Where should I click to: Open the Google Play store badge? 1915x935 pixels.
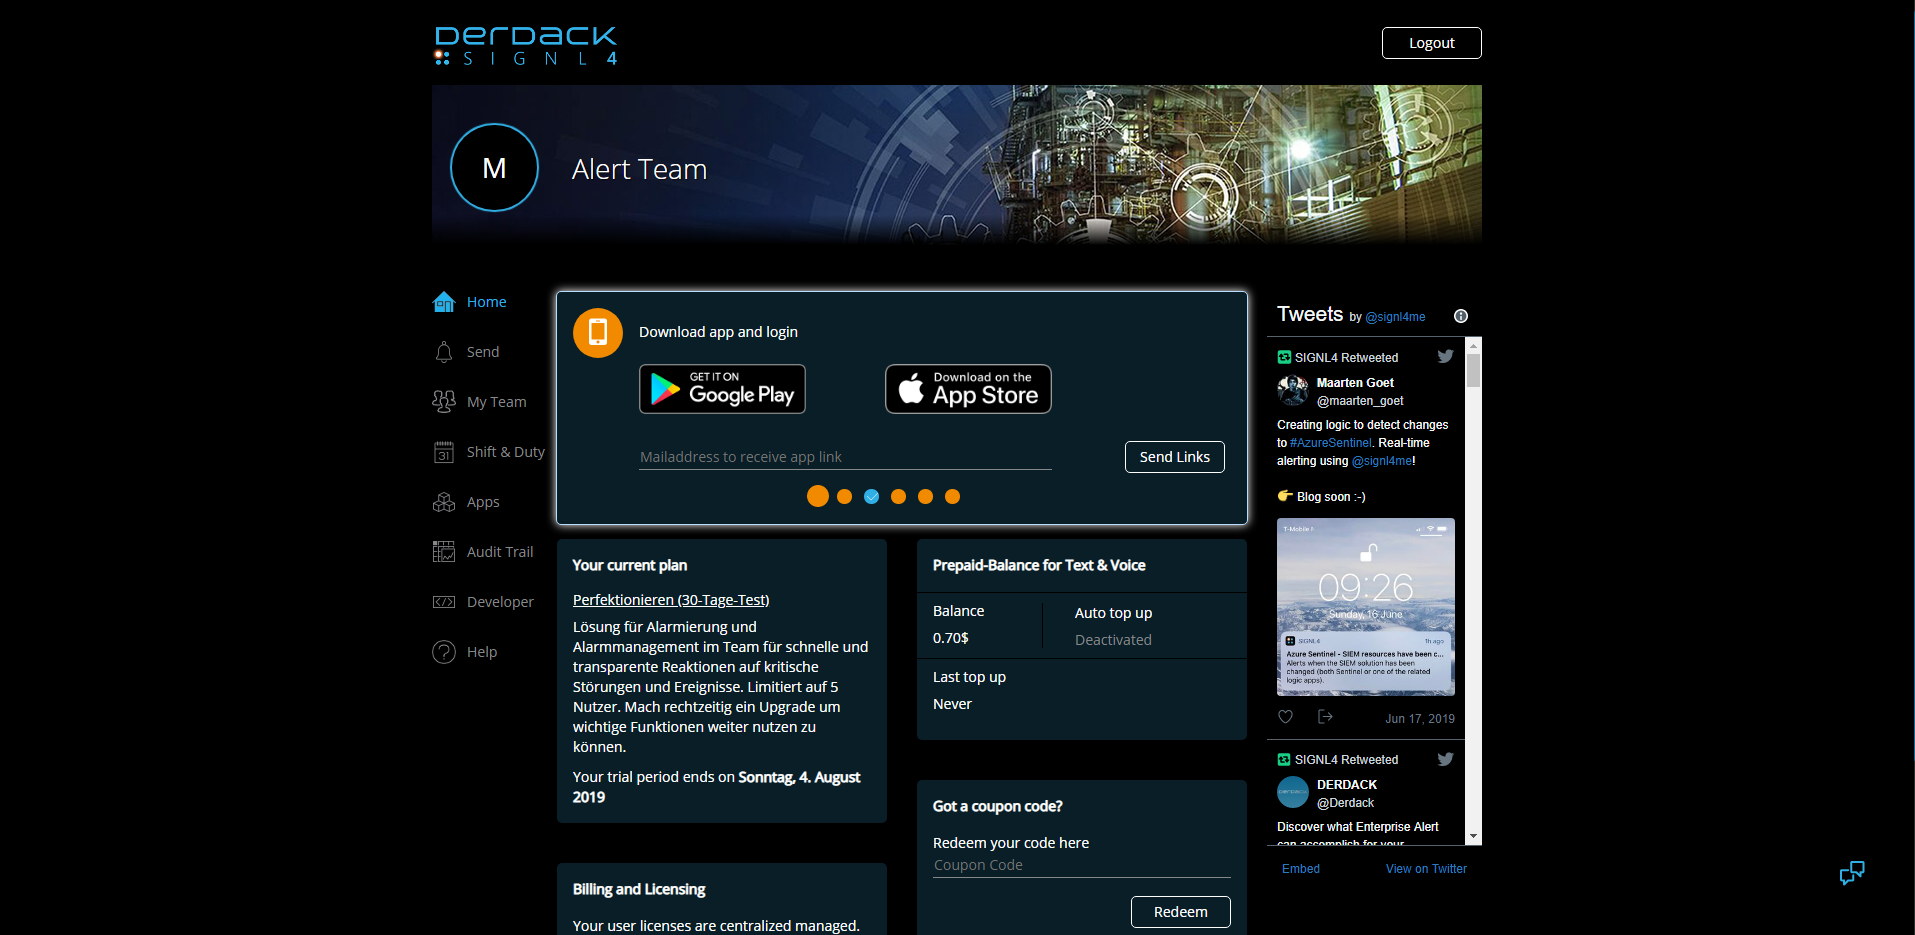click(x=722, y=389)
